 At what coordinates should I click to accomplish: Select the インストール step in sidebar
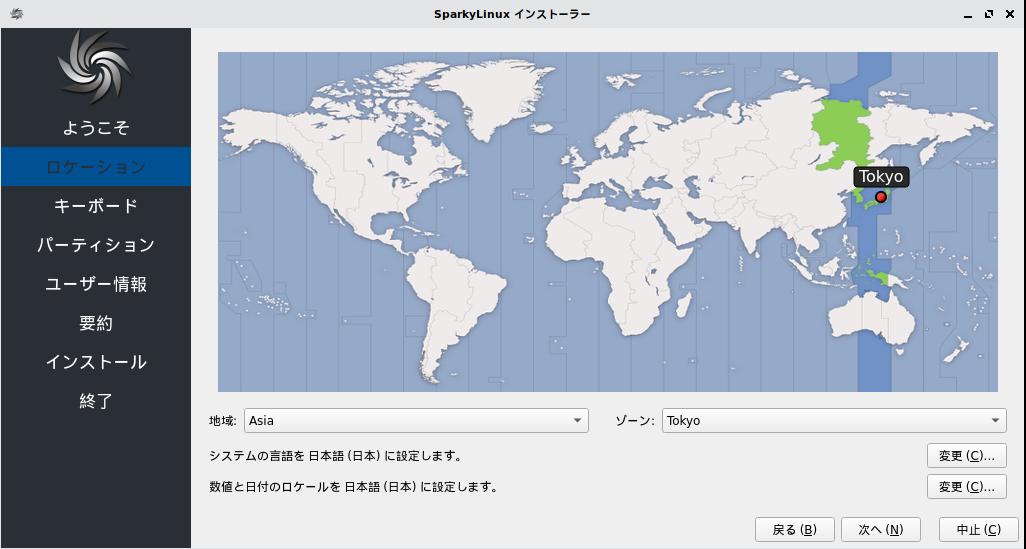(96, 362)
